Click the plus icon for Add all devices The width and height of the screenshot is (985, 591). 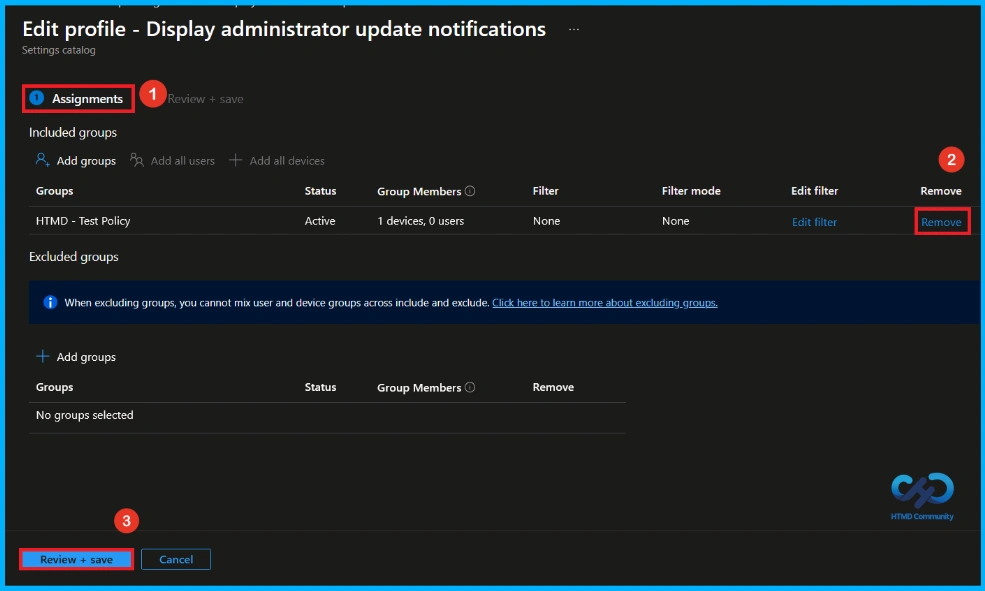point(235,160)
